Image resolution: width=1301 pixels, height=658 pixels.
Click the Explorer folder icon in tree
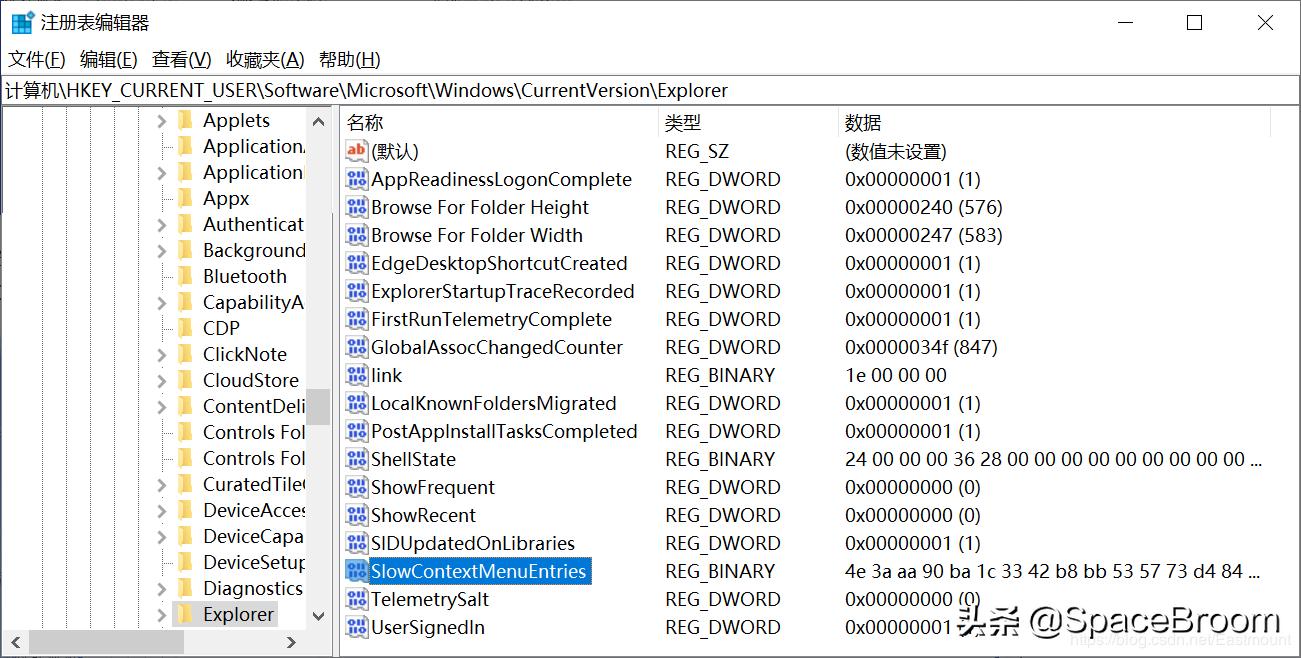185,614
